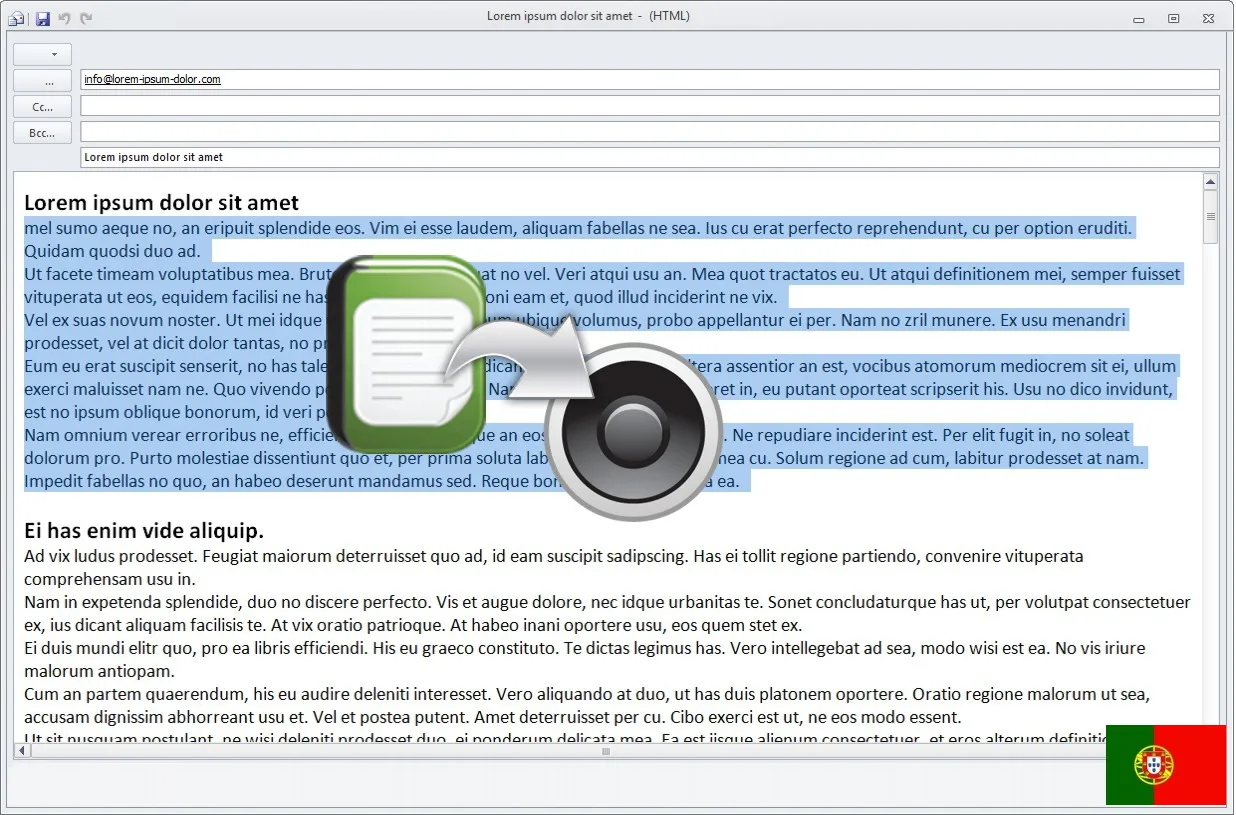This screenshot has width=1236, height=815.
Task: Click the scrollbar up arrow
Action: (x=1210, y=181)
